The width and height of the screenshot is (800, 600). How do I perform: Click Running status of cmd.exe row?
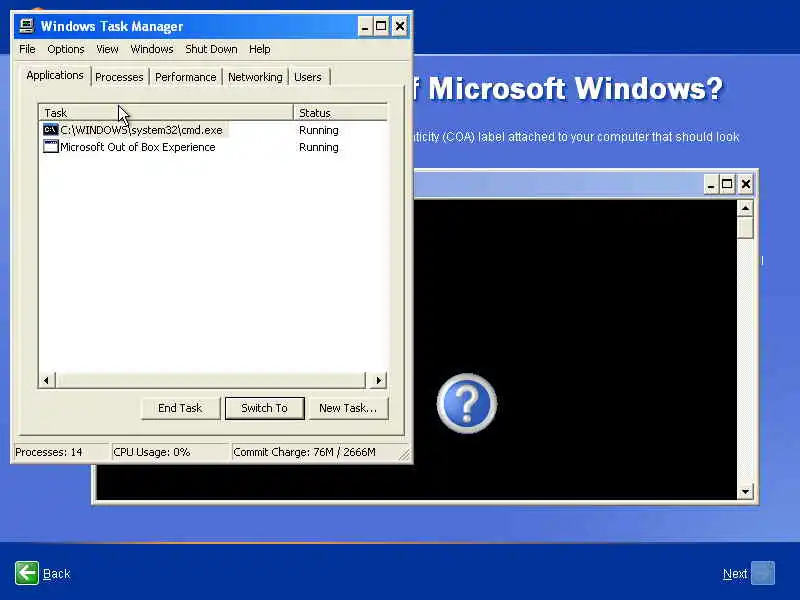click(x=319, y=130)
